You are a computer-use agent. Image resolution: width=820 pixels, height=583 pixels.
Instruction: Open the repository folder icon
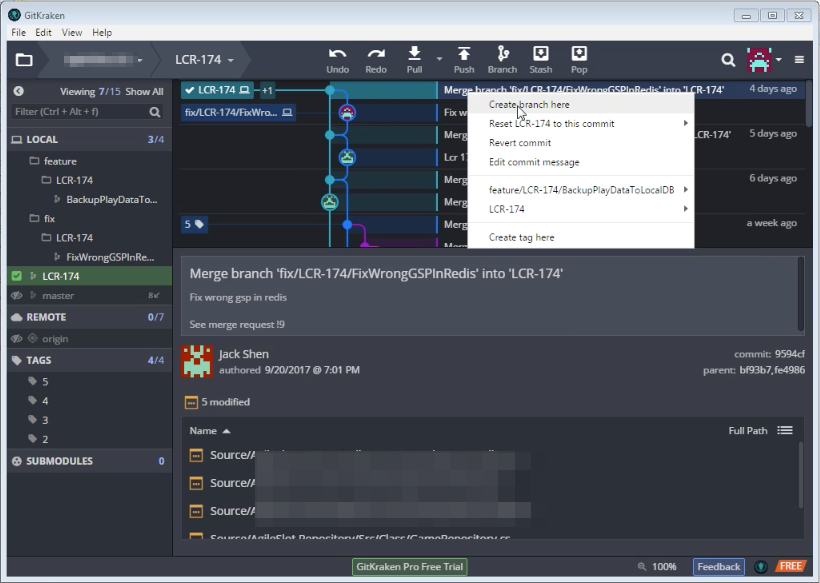tap(24, 60)
